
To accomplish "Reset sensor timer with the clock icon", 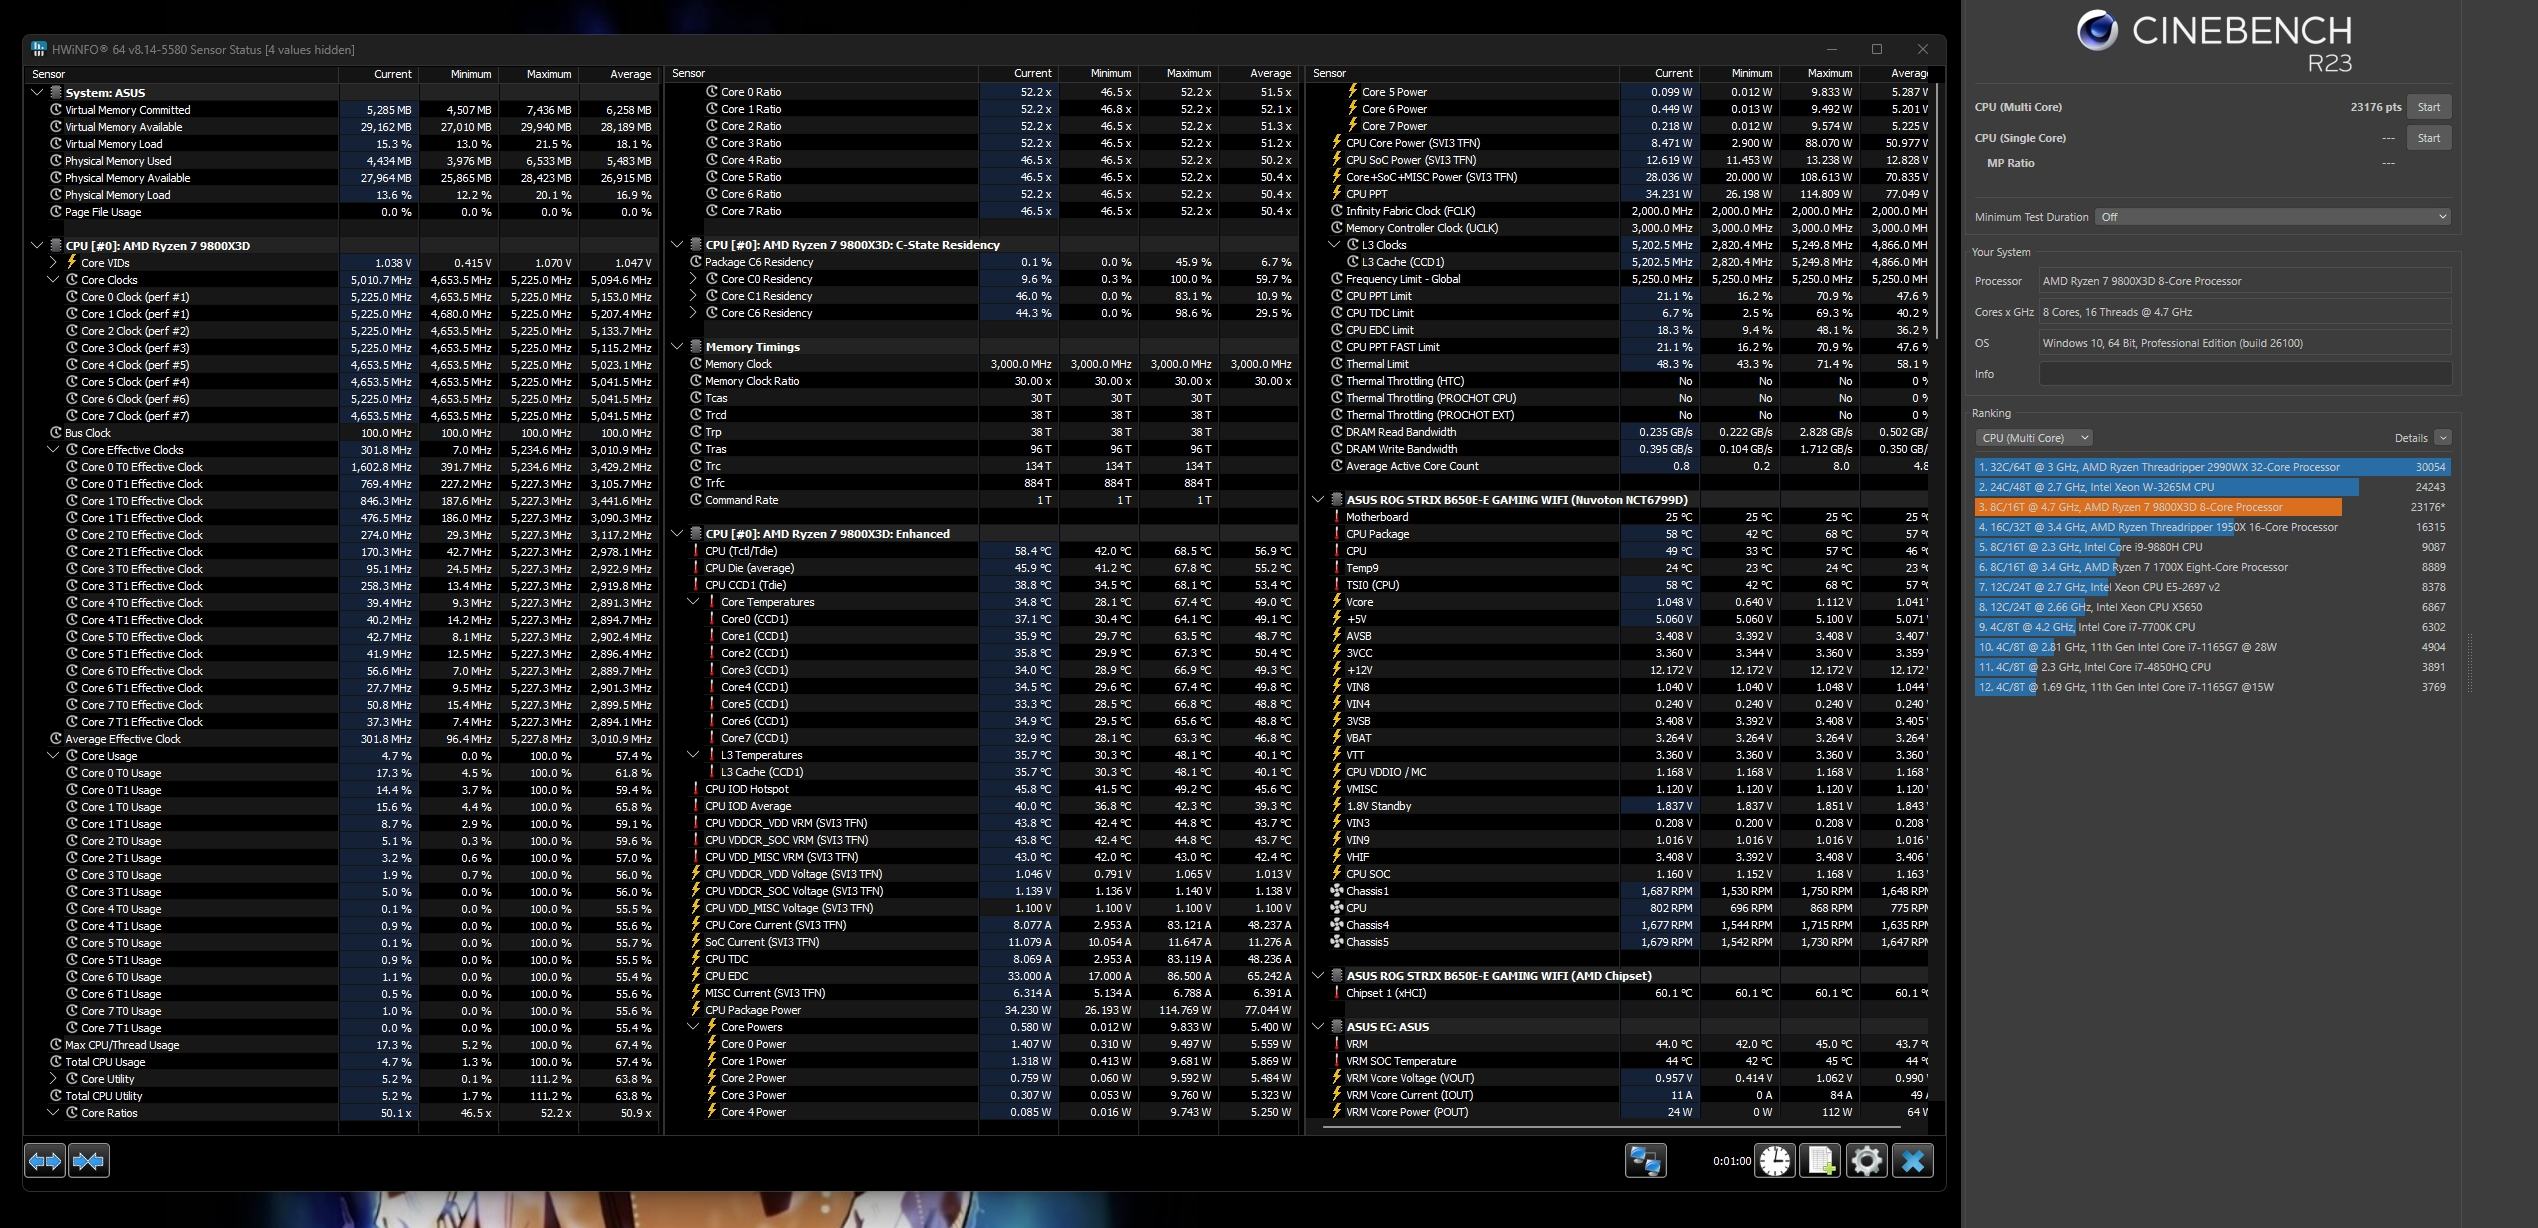I will click(1775, 1161).
